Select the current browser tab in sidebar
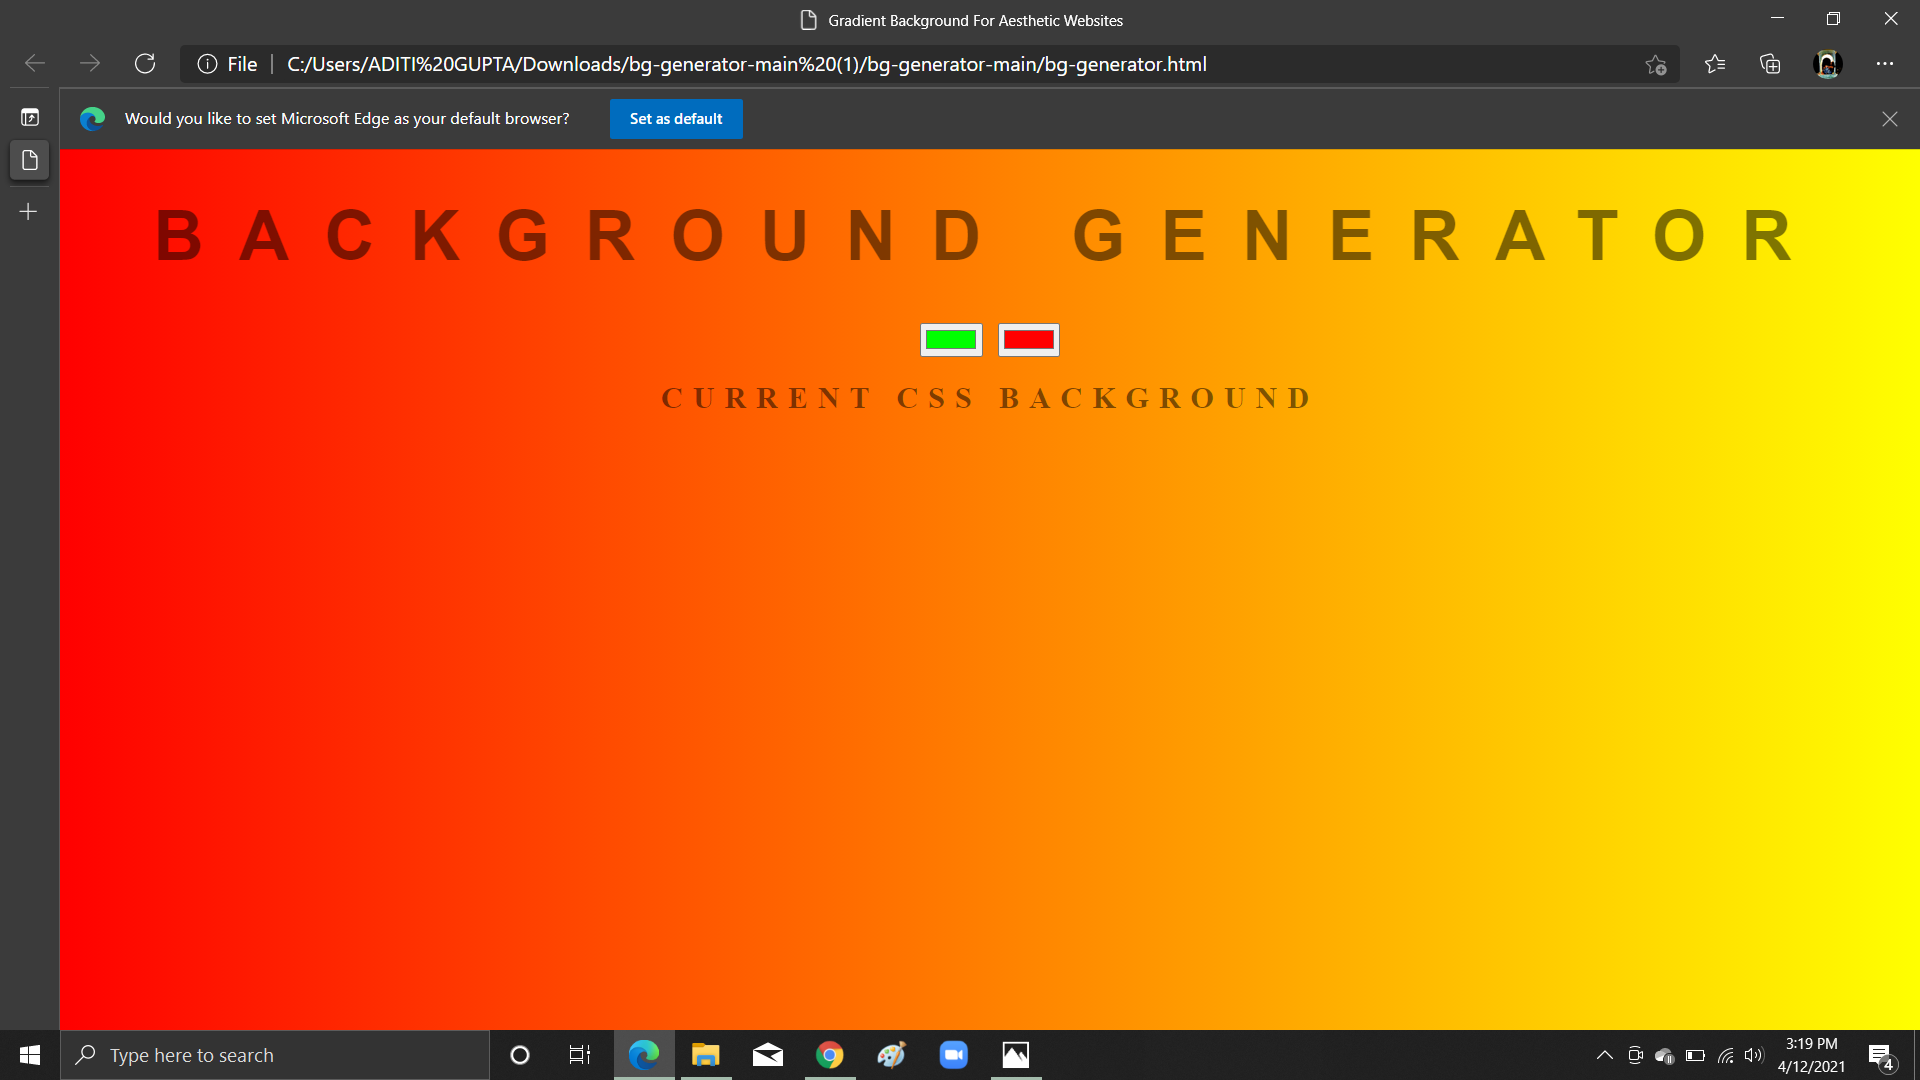1920x1080 pixels. (x=29, y=160)
